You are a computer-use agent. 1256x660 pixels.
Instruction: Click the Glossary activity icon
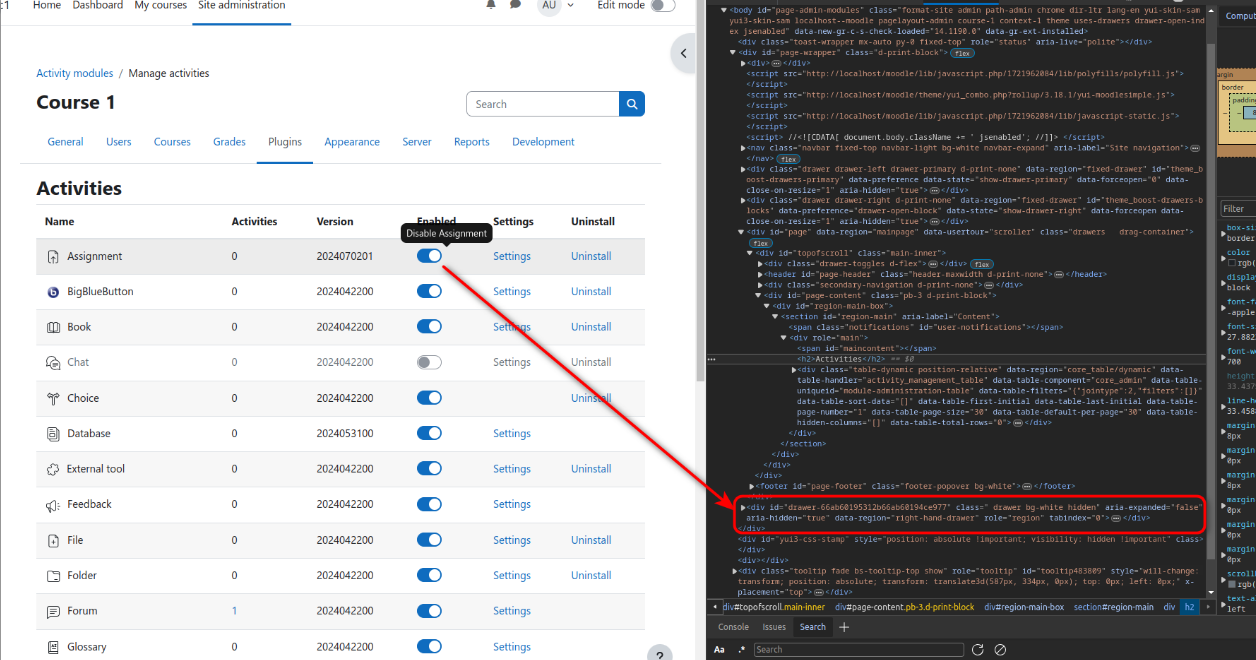pos(53,647)
